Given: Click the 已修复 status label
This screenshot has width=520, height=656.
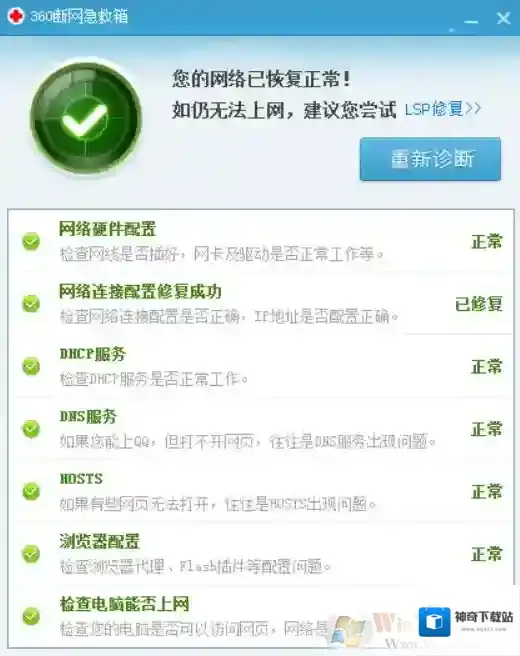Looking at the screenshot, I should coord(479,304).
